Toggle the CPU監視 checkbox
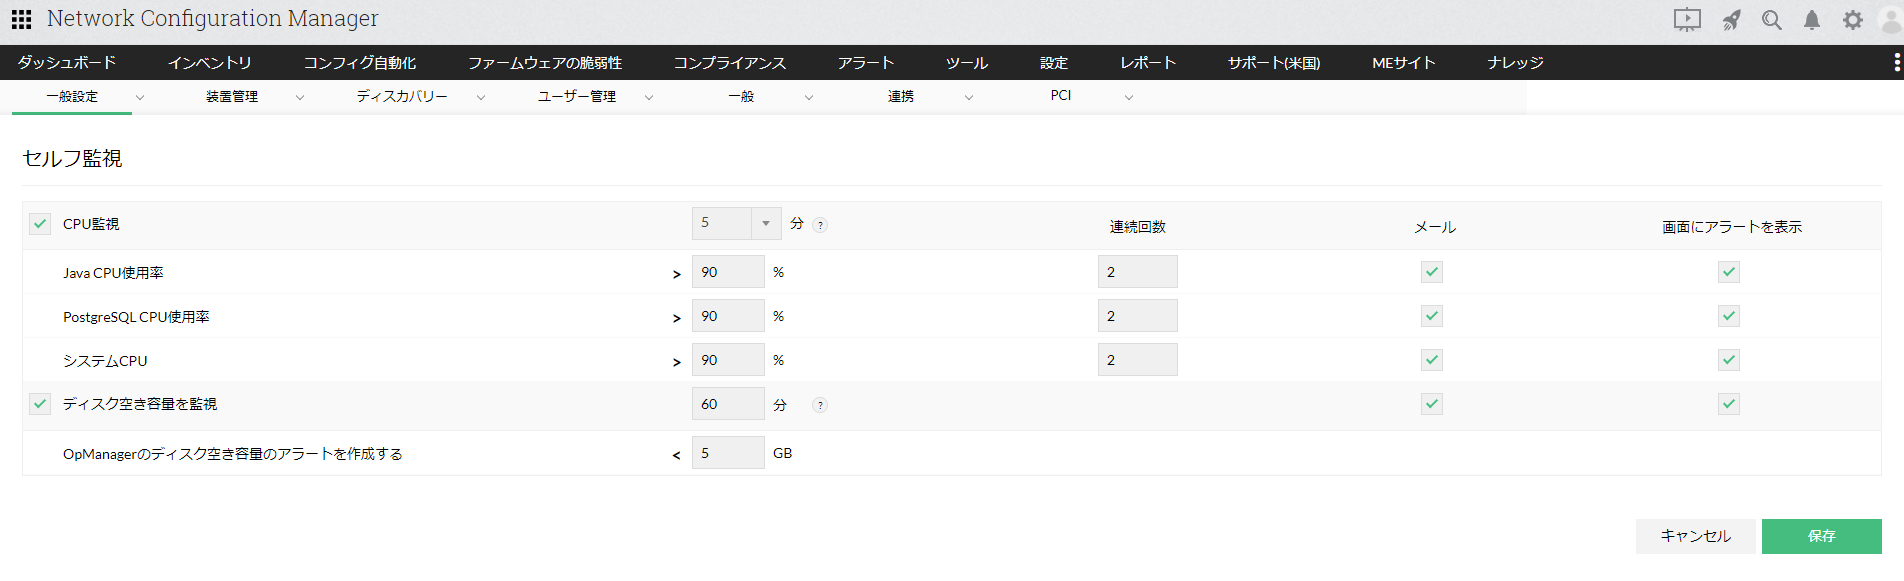This screenshot has height=581, width=1904. pyautogui.click(x=40, y=224)
